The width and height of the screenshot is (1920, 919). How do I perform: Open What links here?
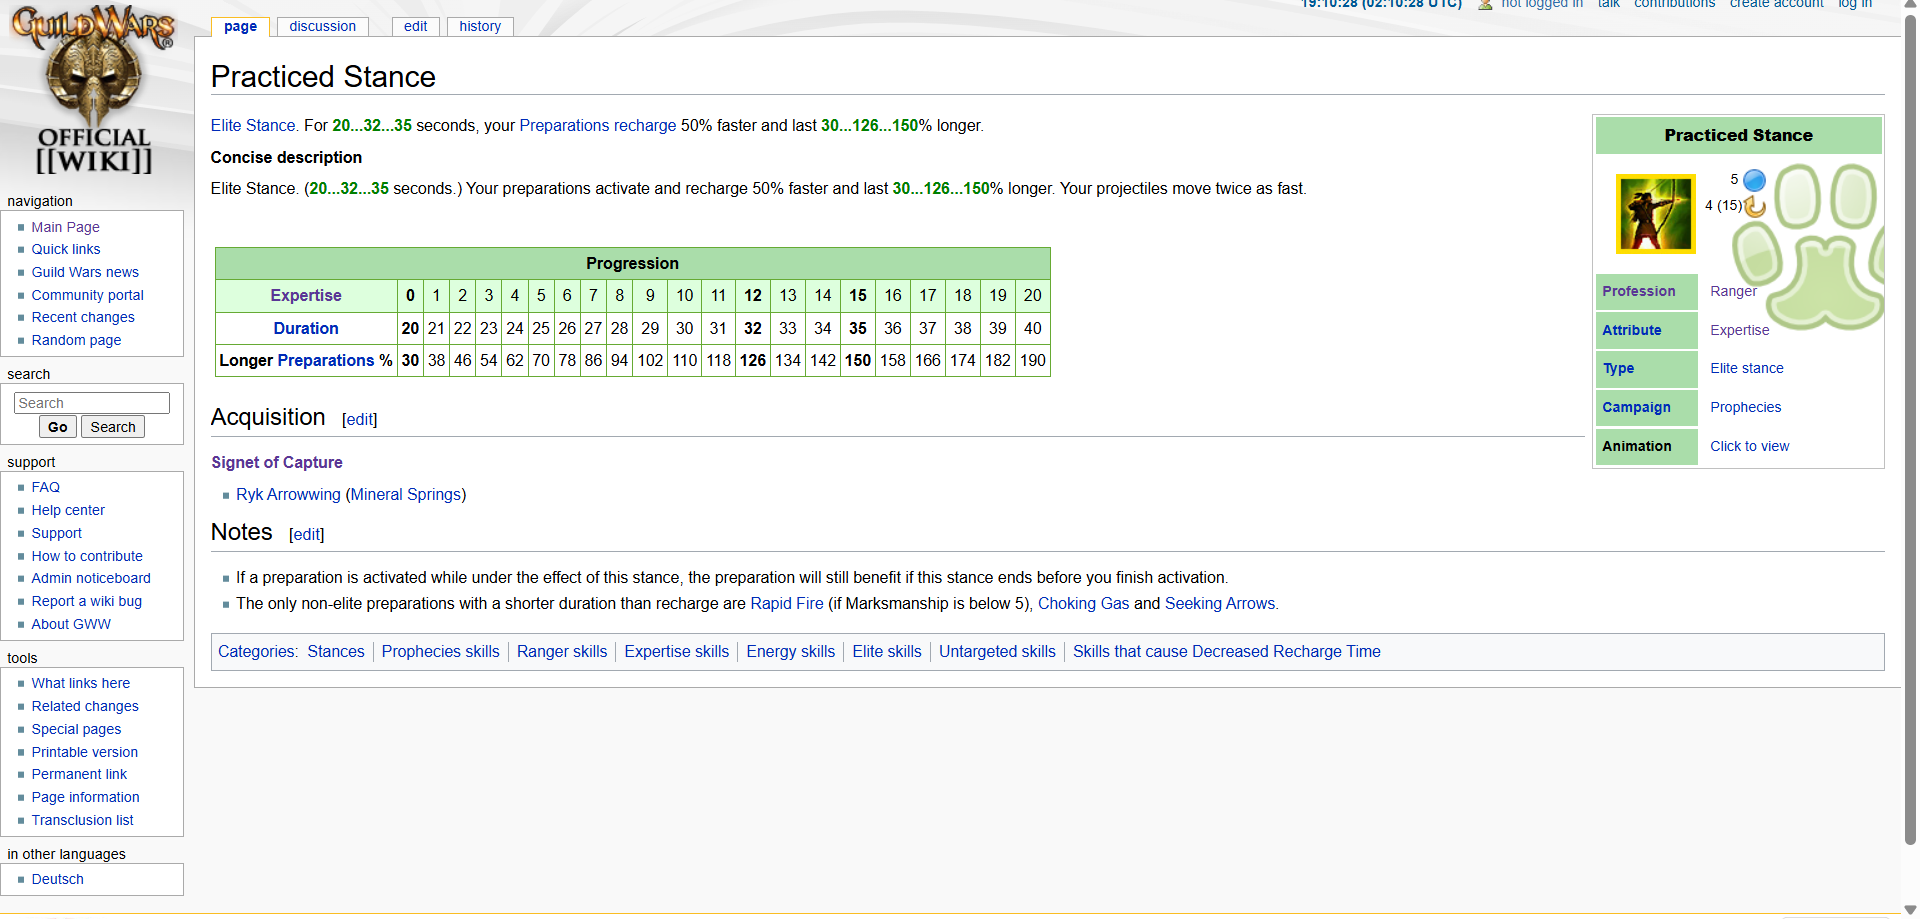81,683
